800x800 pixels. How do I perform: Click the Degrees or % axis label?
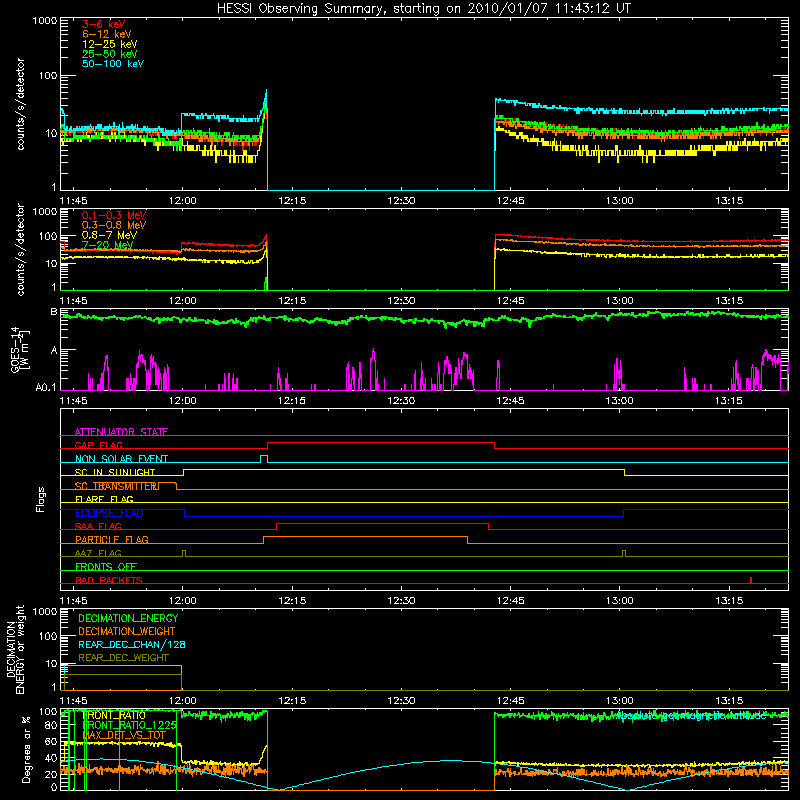[x=27, y=750]
